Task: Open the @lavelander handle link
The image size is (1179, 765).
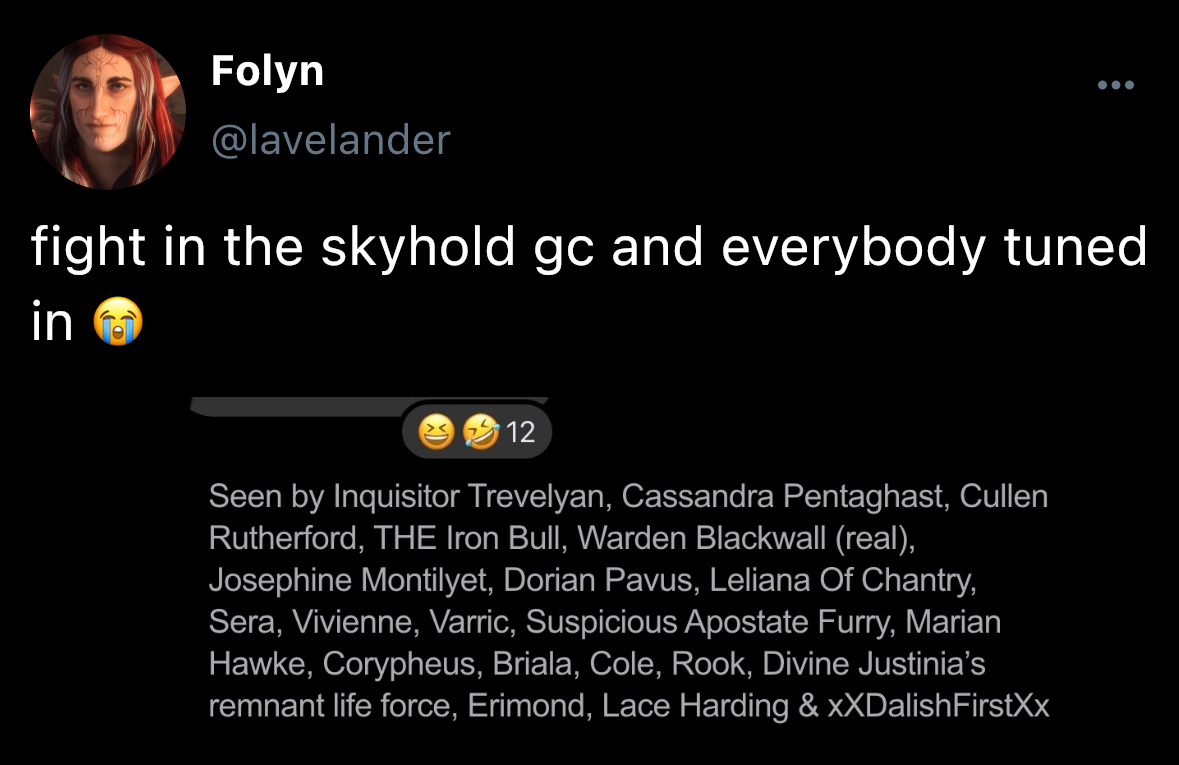Action: 331,139
